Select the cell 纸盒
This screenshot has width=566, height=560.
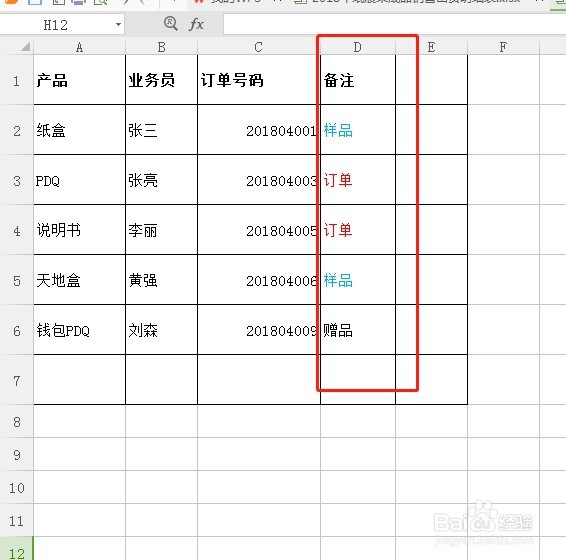79,130
